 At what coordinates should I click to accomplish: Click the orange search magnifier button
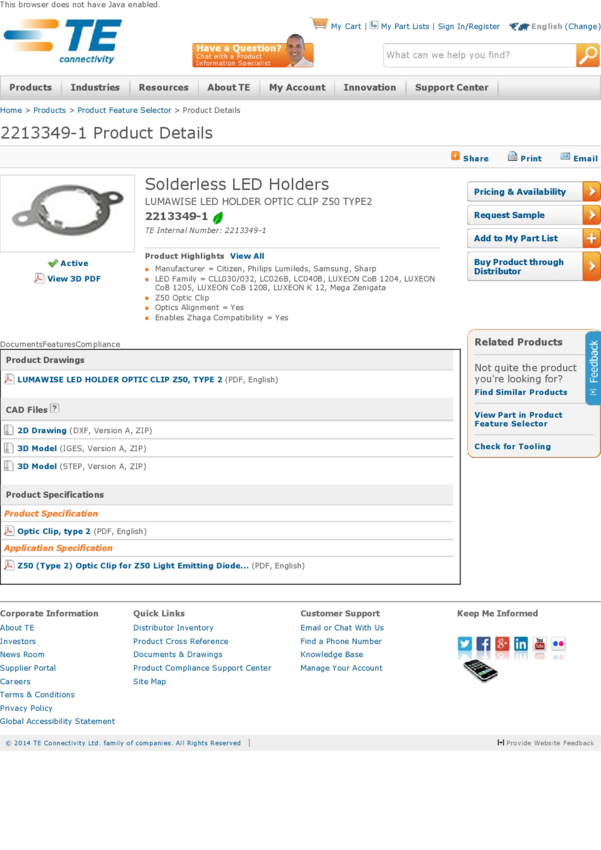click(x=588, y=55)
